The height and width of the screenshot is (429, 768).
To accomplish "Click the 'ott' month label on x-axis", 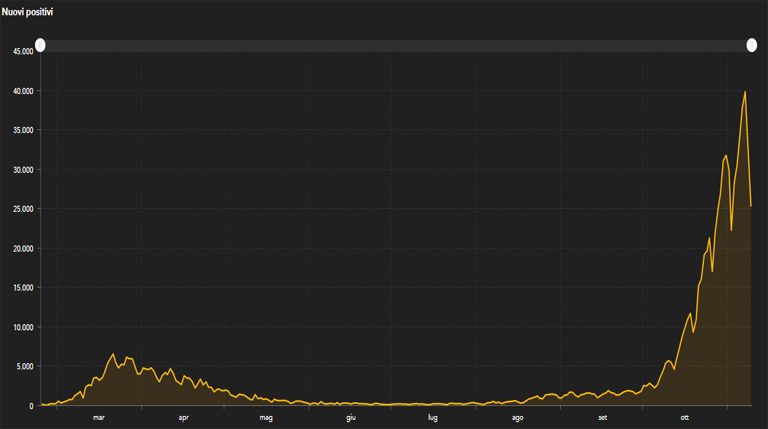I will pos(684,418).
